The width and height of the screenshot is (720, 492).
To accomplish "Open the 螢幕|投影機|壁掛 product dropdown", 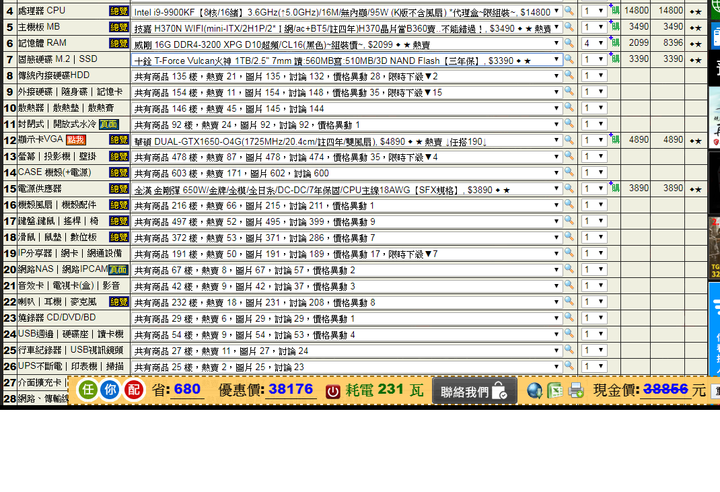I will click(x=347, y=157).
